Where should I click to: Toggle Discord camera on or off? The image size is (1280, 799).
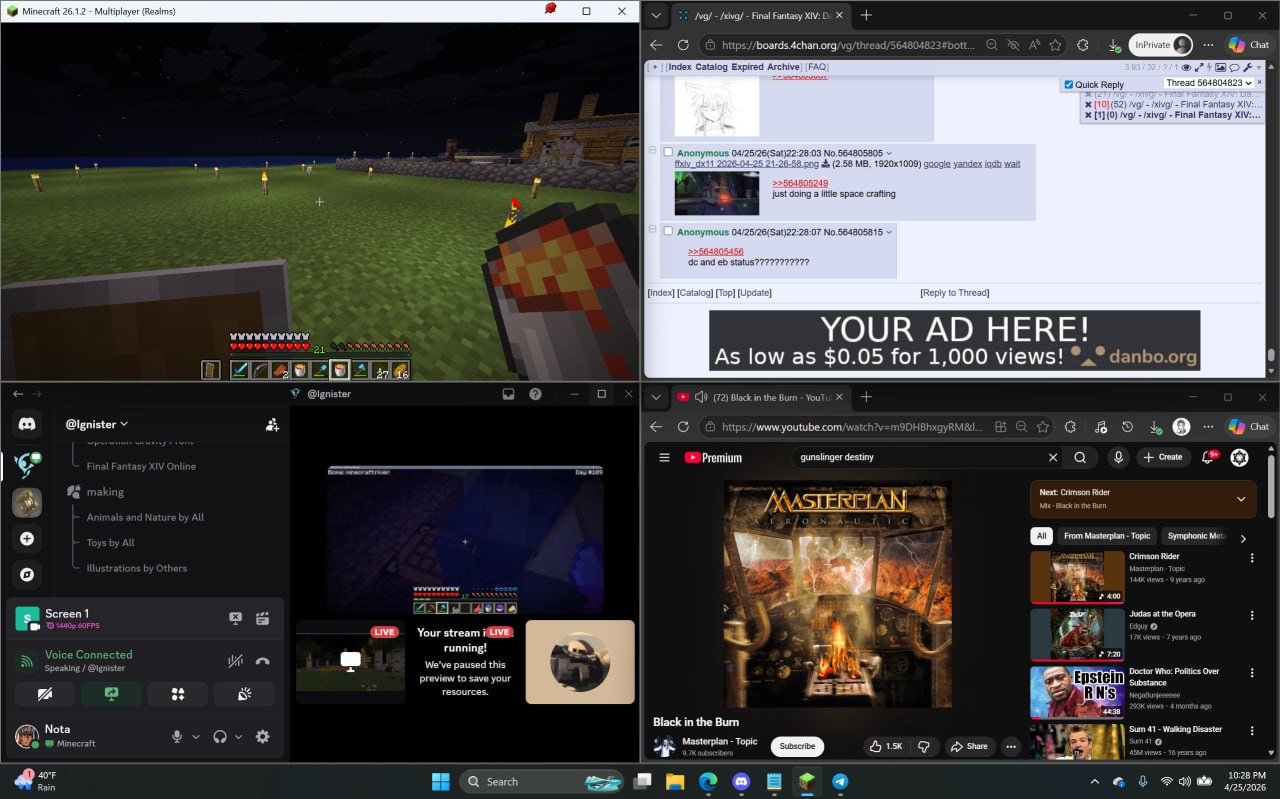point(45,694)
